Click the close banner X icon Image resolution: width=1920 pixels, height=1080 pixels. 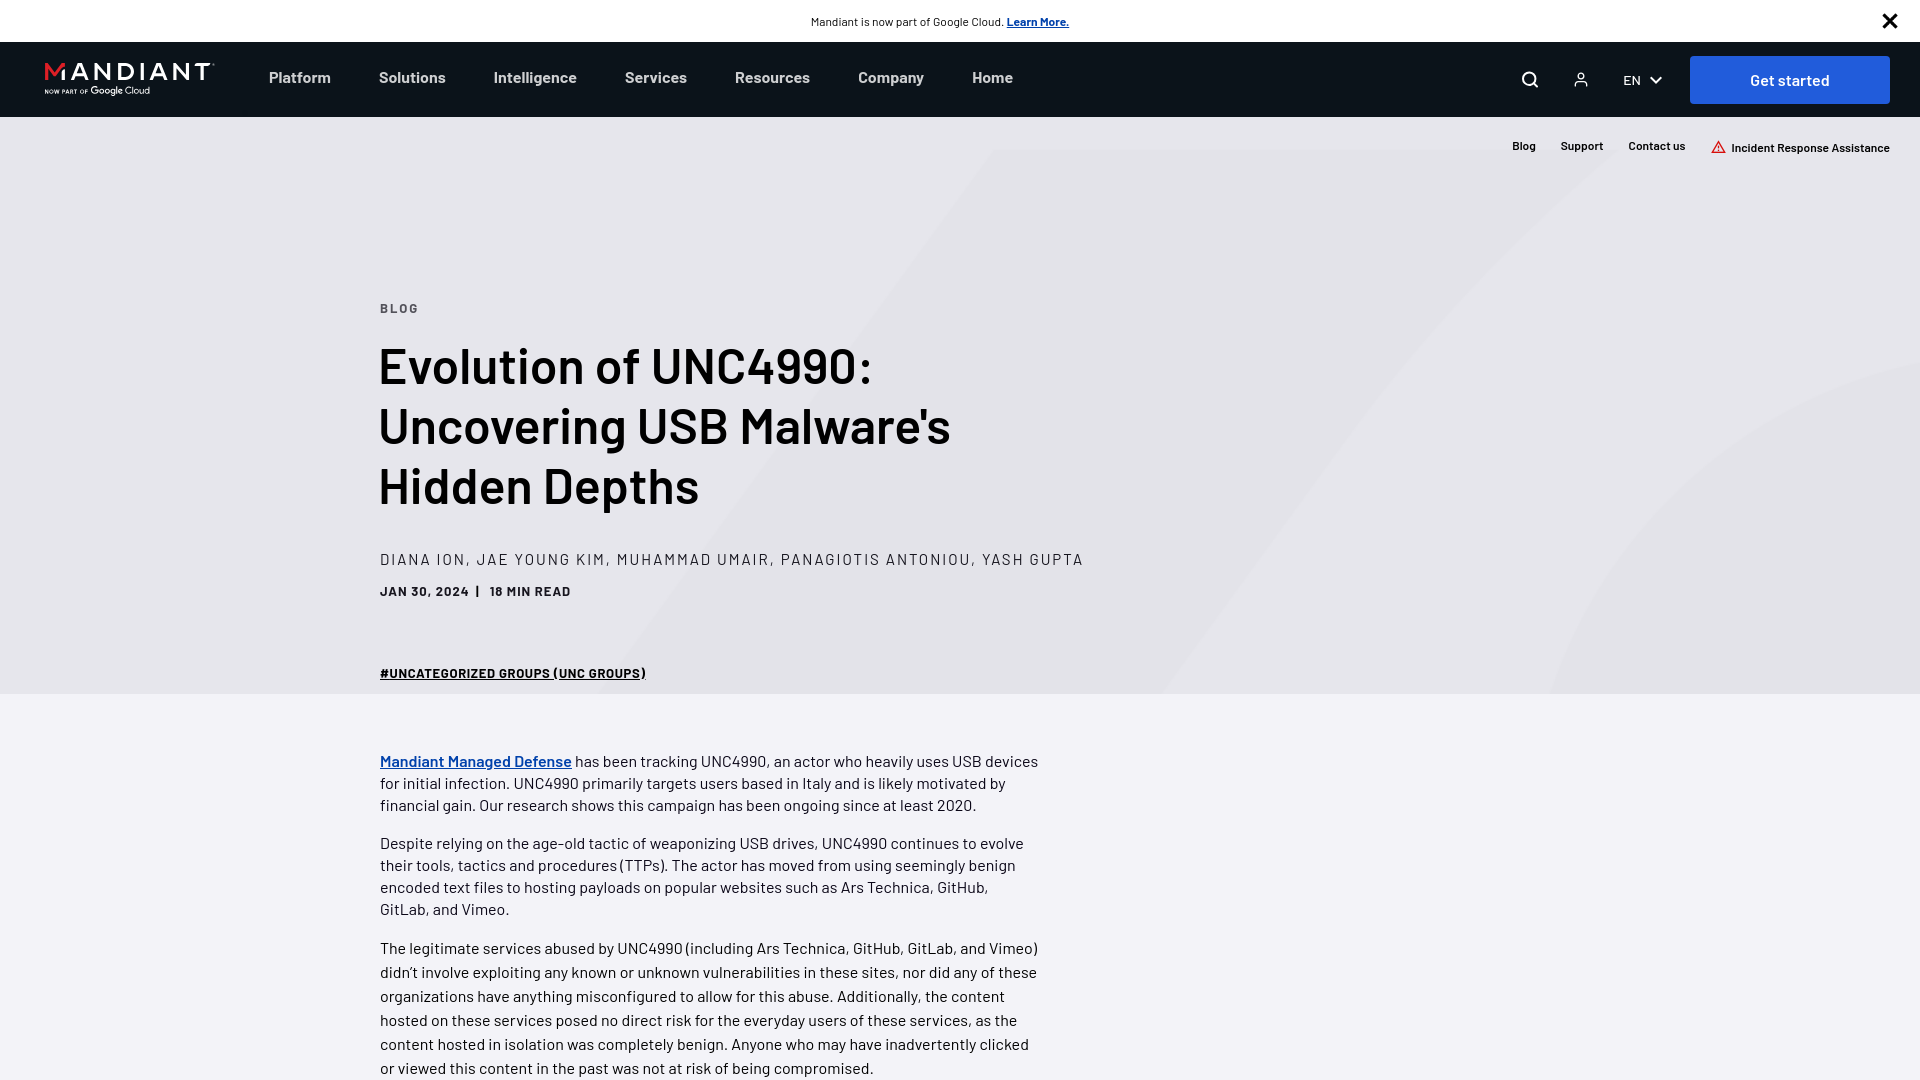coord(1890,21)
